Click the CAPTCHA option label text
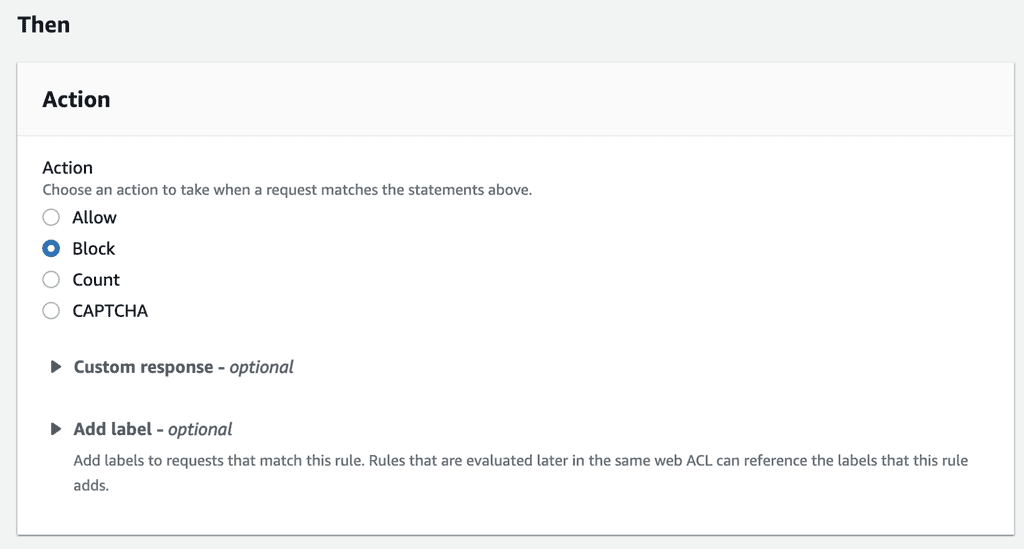The height and width of the screenshot is (549, 1024). (110, 311)
